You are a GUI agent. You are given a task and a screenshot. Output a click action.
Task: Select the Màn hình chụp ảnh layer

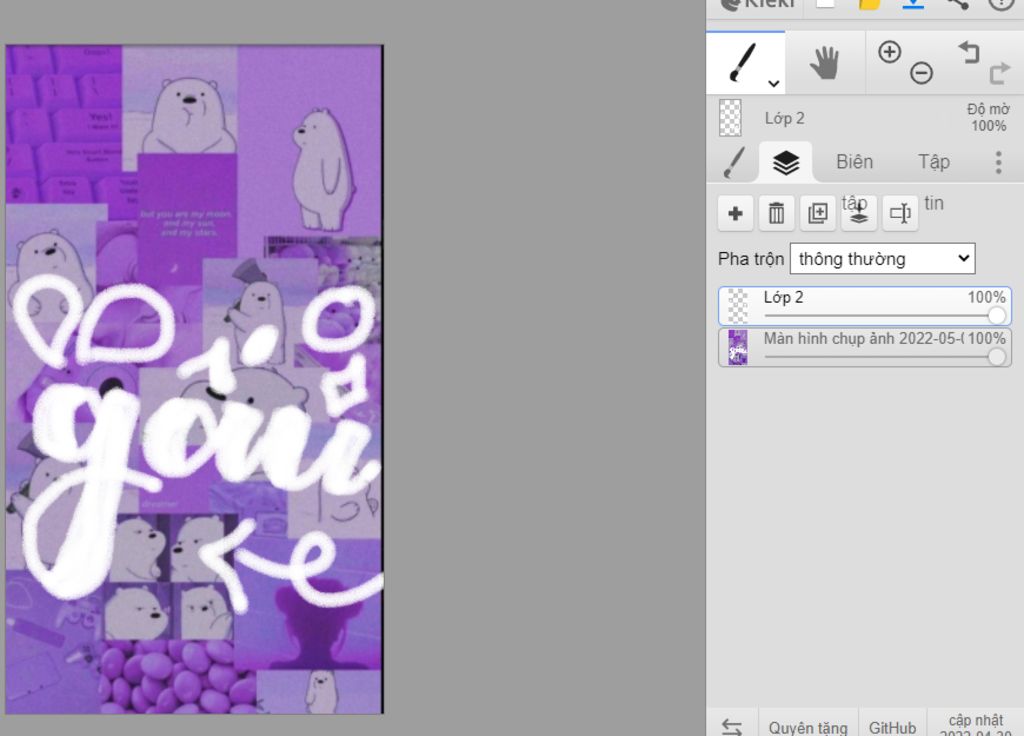[x=865, y=347]
